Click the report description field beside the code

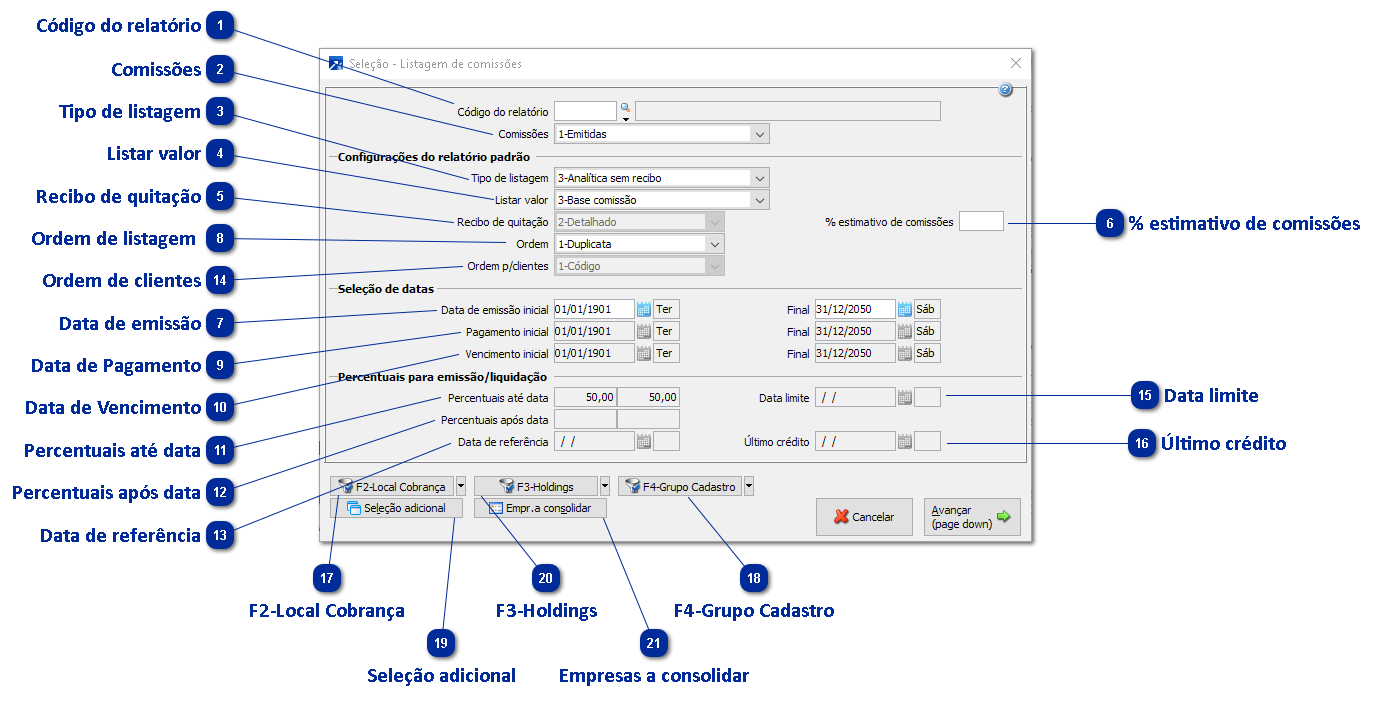(x=788, y=111)
